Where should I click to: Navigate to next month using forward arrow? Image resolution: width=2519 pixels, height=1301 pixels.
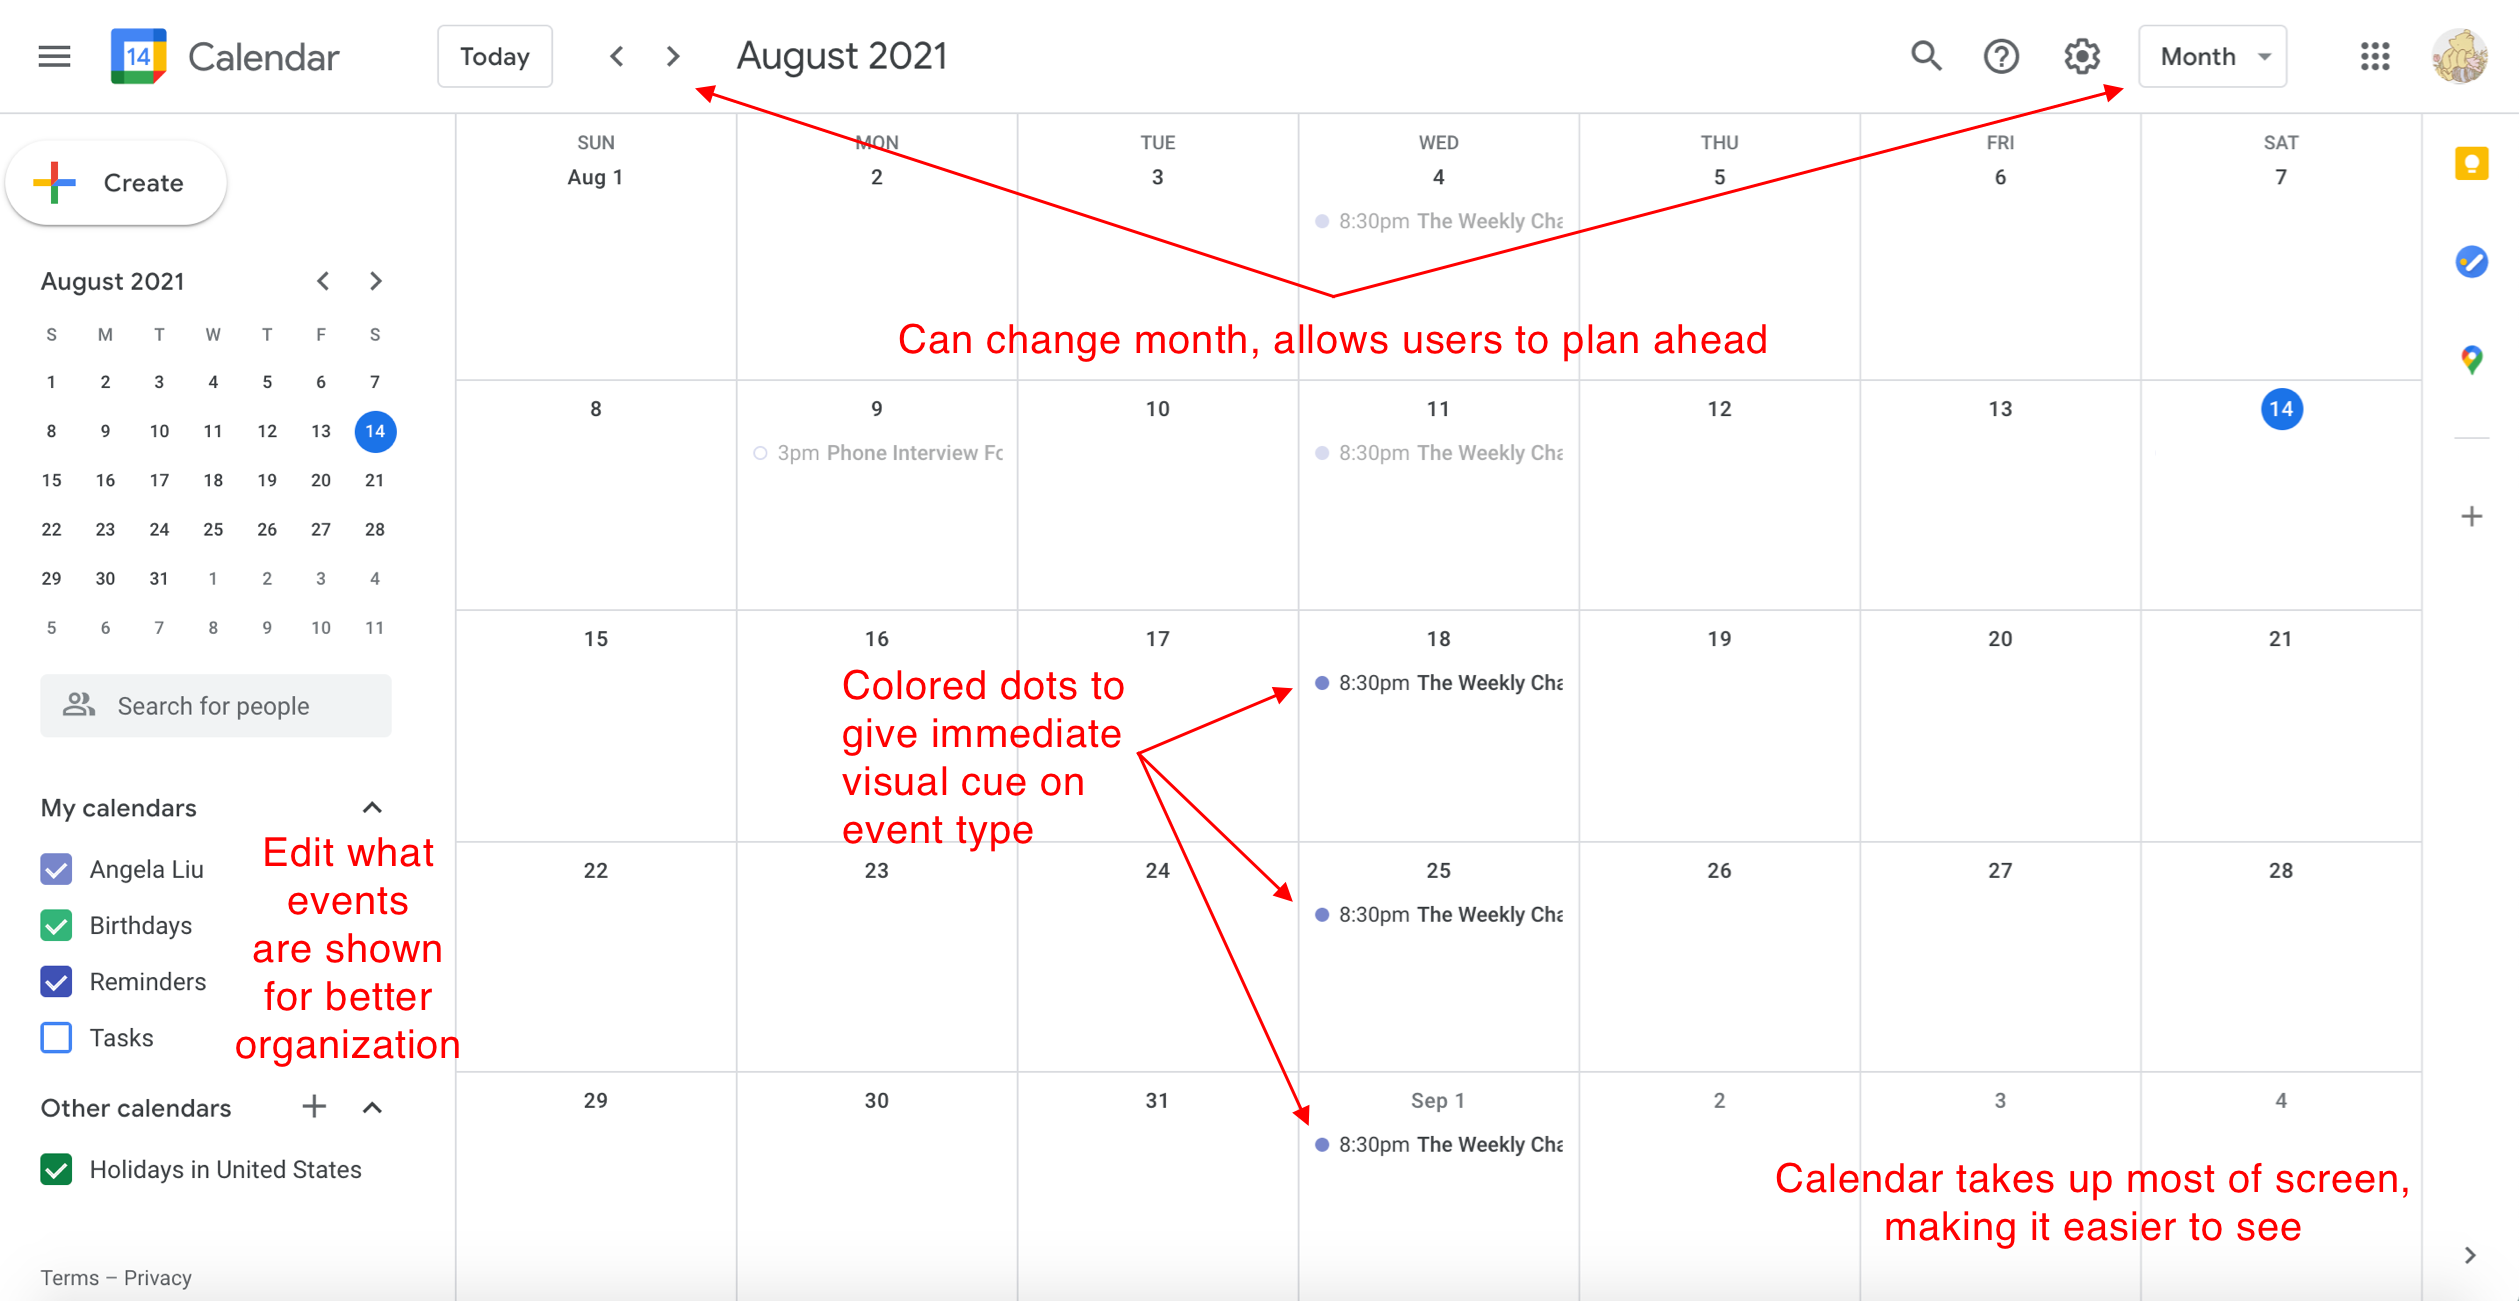674,55
